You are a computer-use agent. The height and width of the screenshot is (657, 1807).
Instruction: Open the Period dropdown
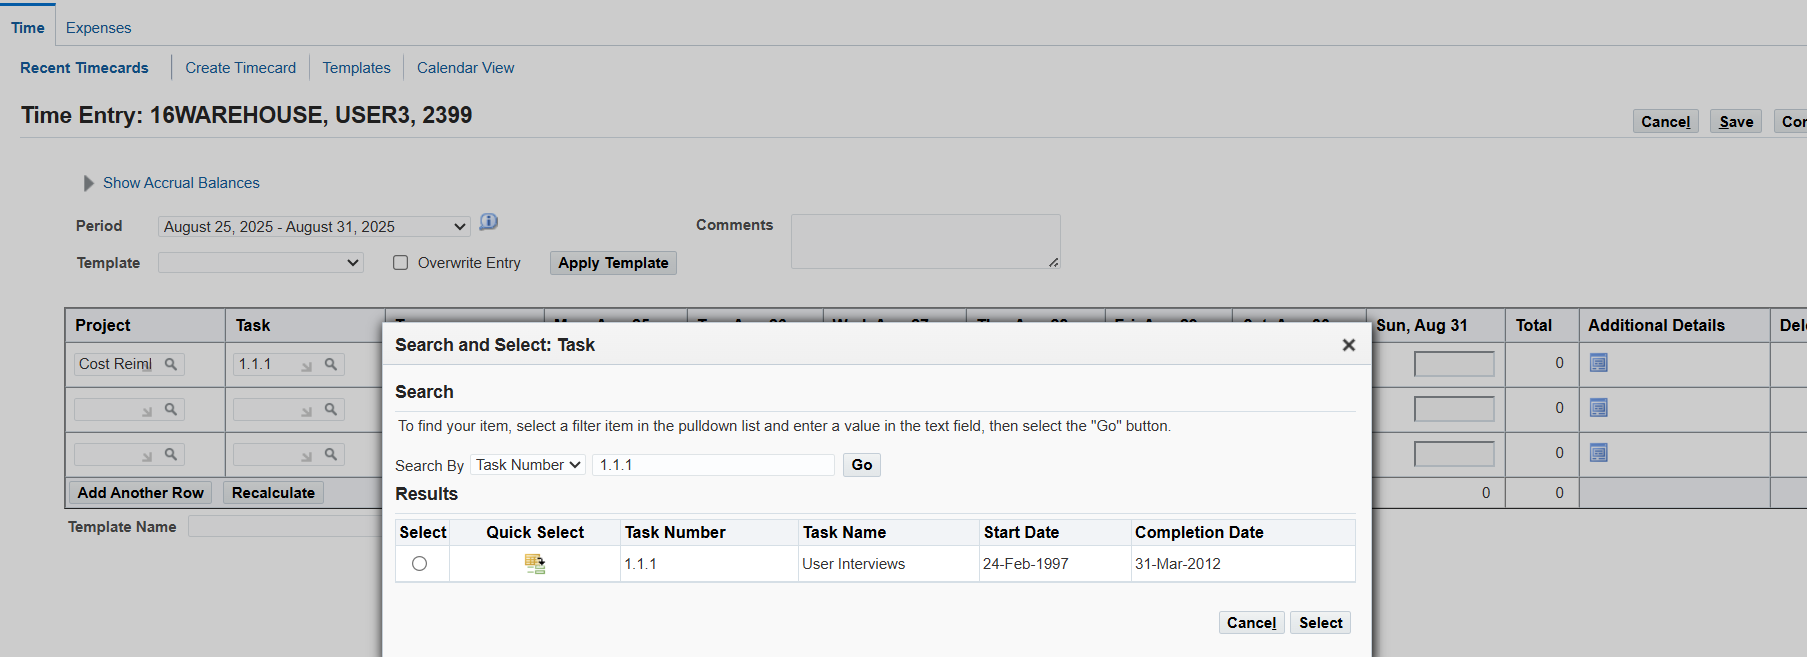(x=314, y=227)
